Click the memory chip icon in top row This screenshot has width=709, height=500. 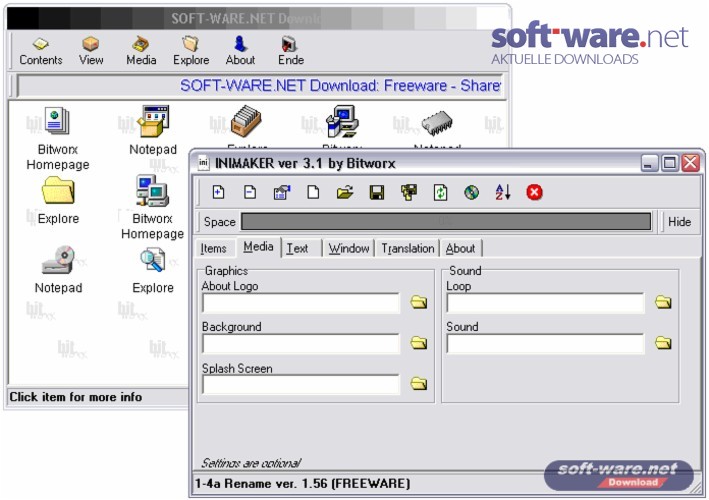click(x=437, y=123)
